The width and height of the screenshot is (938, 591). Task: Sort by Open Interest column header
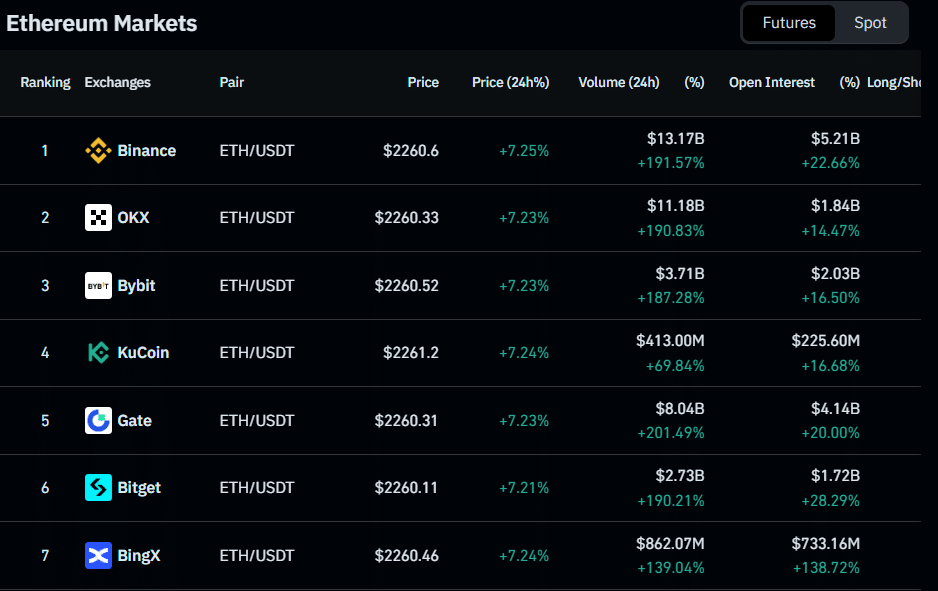click(x=771, y=83)
